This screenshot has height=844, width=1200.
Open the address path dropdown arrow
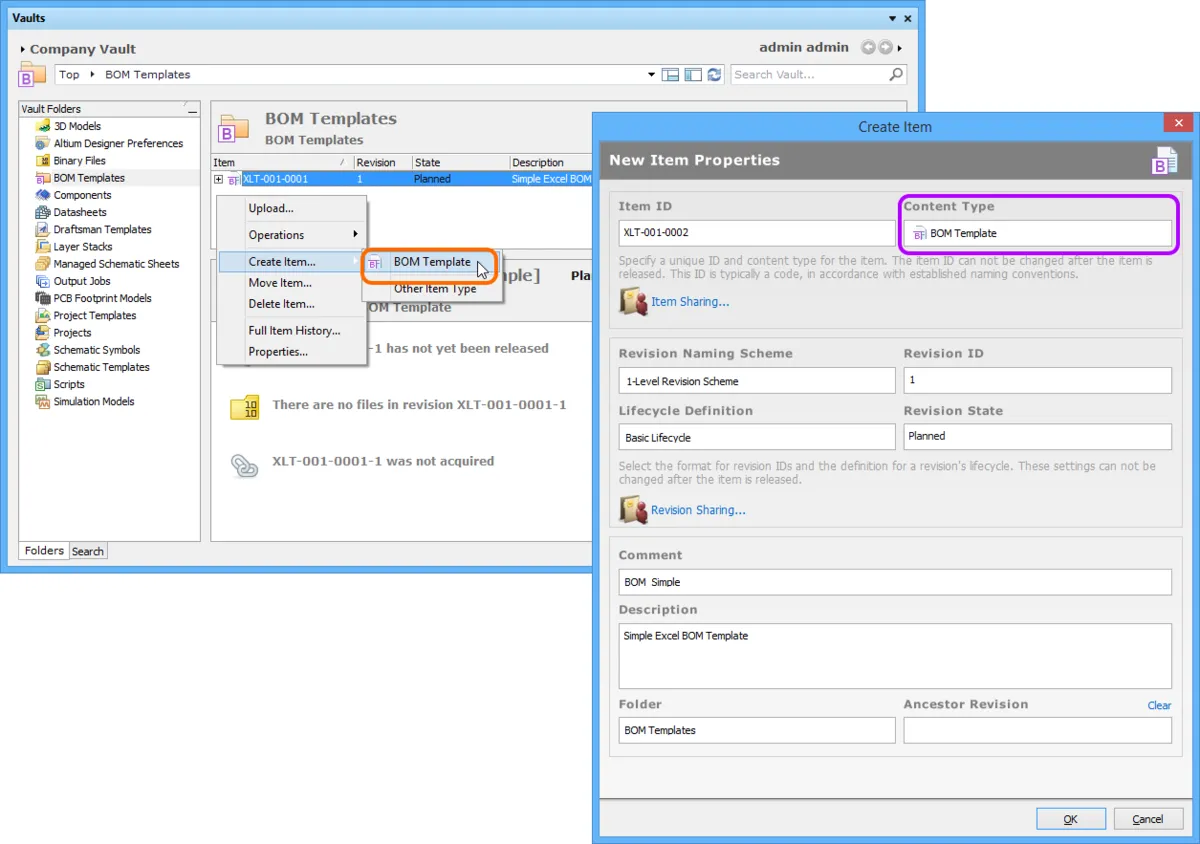(x=652, y=74)
